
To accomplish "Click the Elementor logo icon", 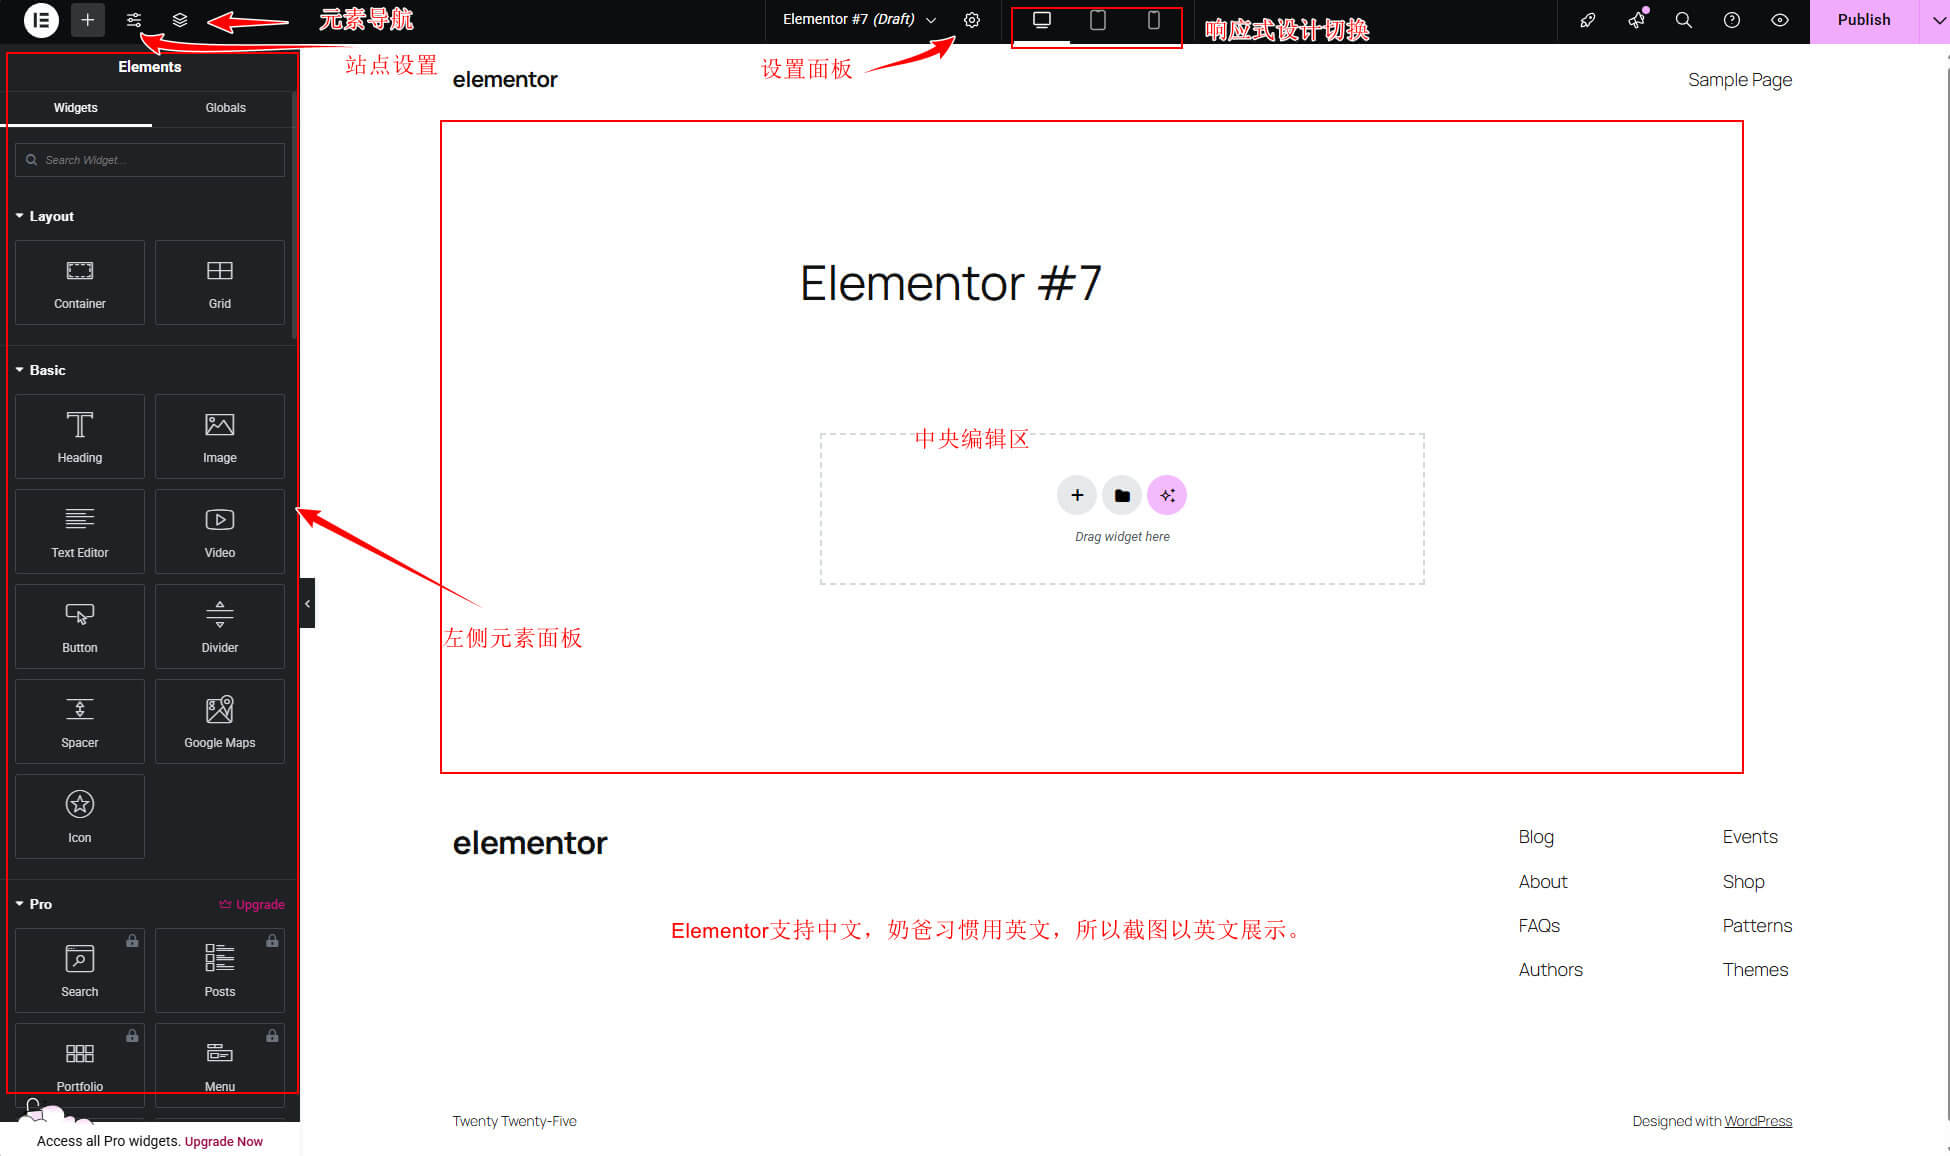I will point(41,20).
